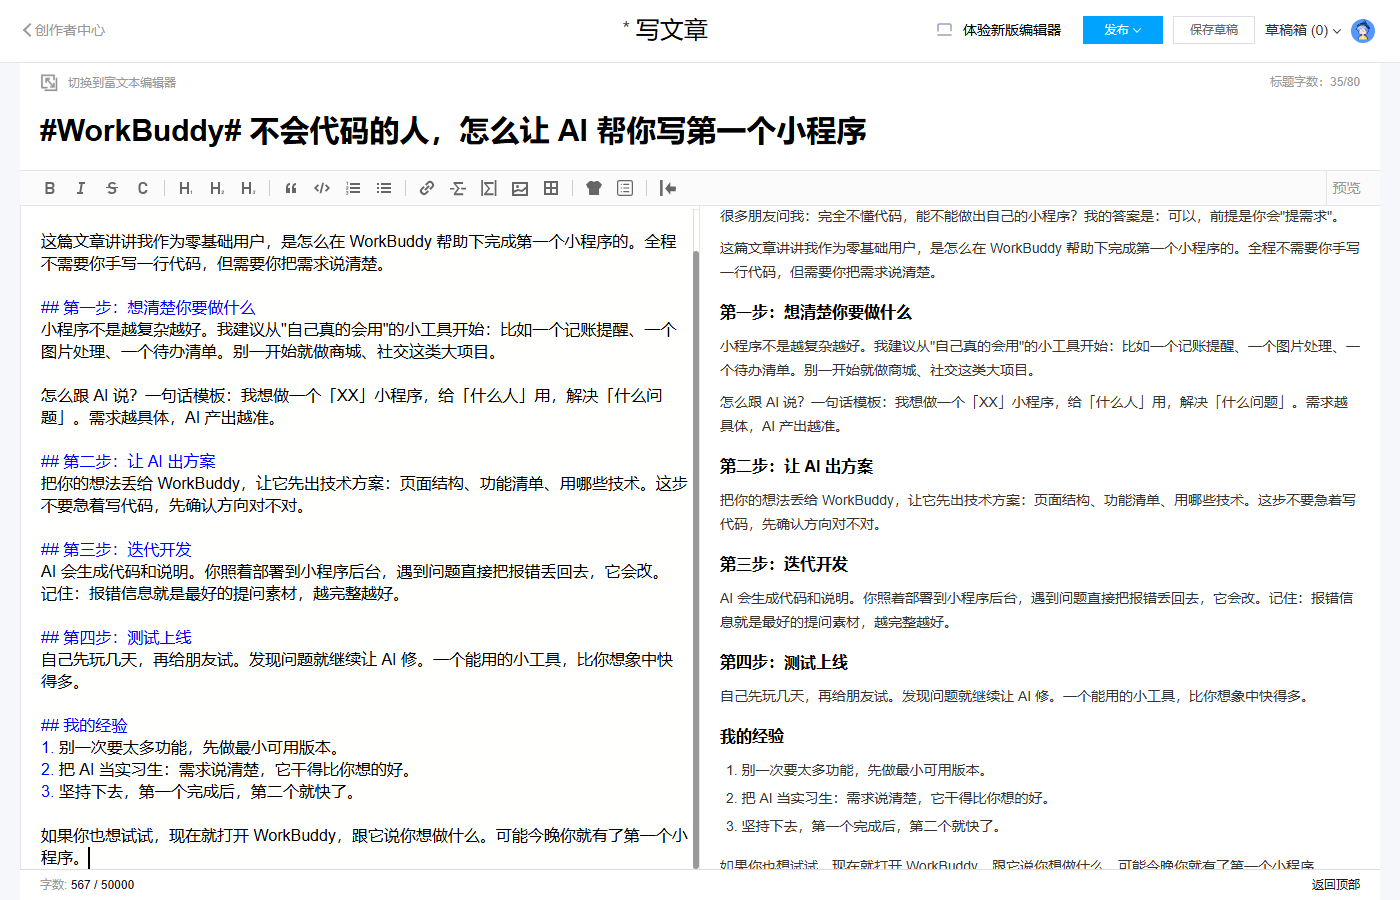Open the table of contents icon

625,188
